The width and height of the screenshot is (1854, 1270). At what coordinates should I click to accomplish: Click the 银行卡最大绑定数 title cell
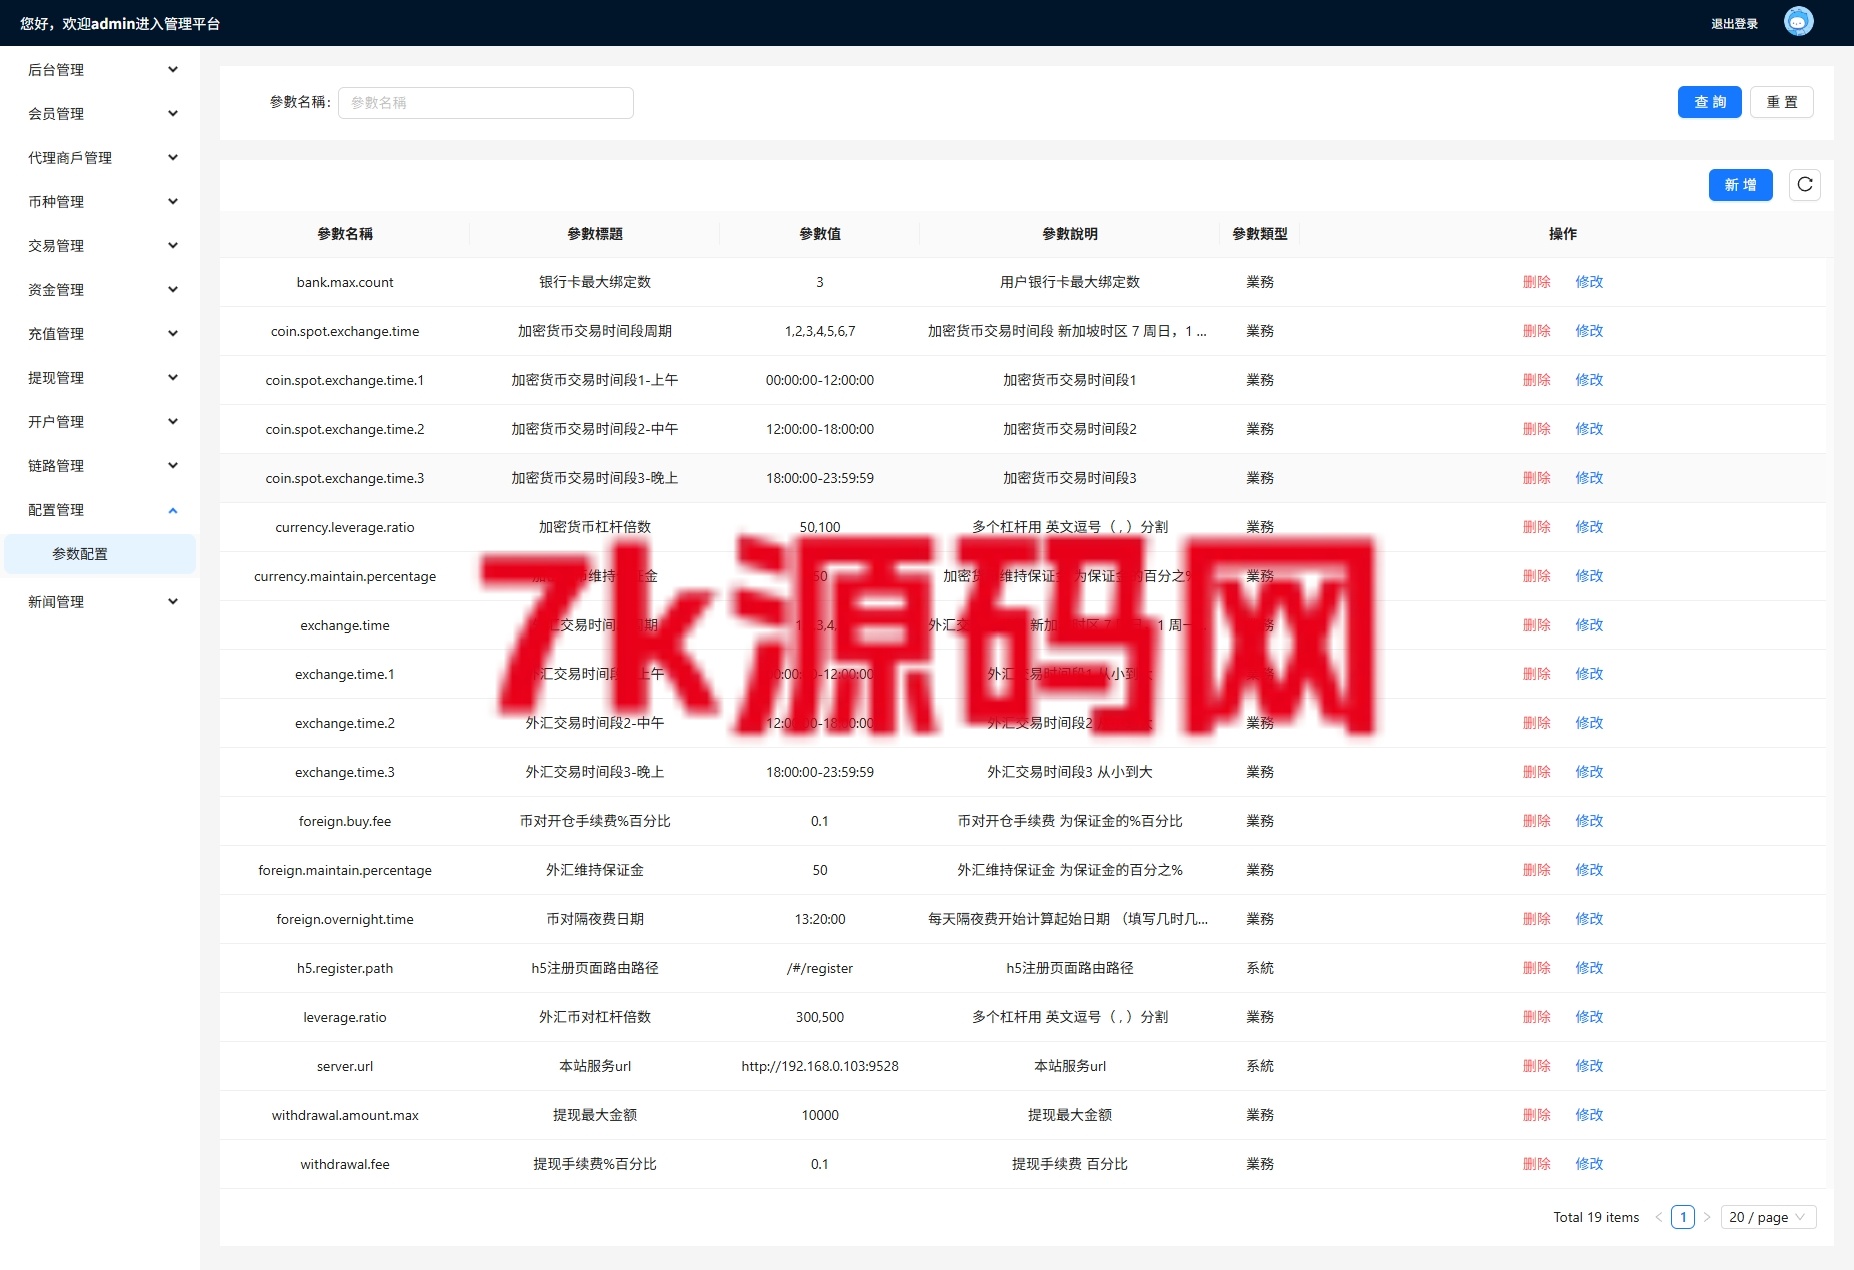[x=595, y=282]
